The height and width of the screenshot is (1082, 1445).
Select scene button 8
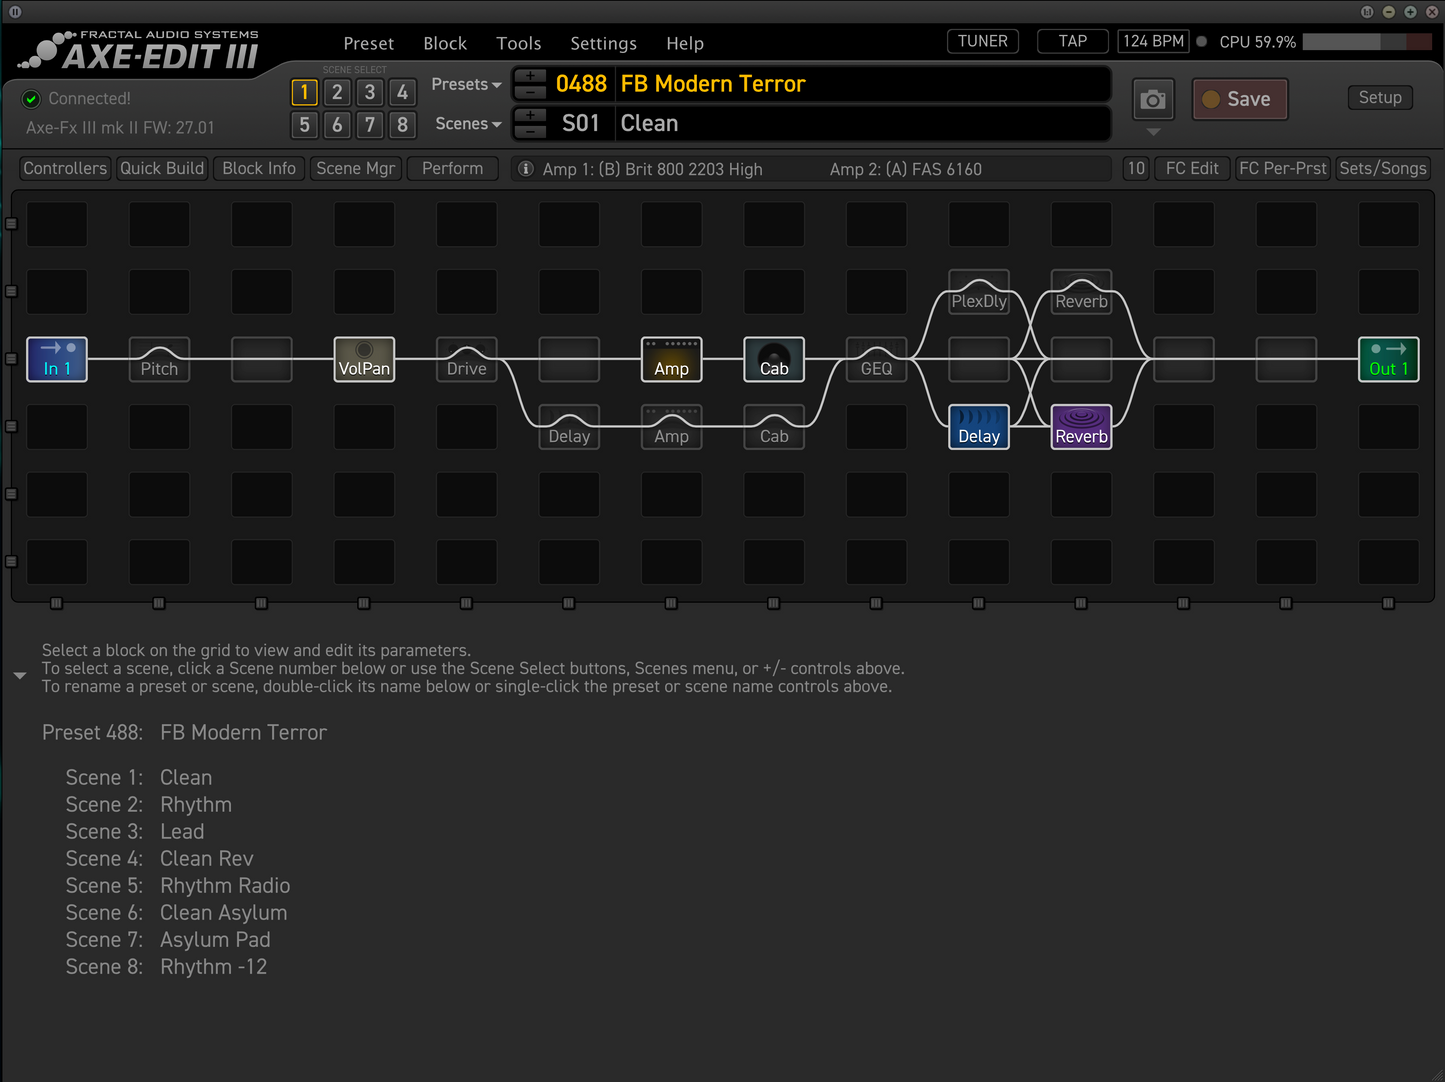(x=402, y=125)
